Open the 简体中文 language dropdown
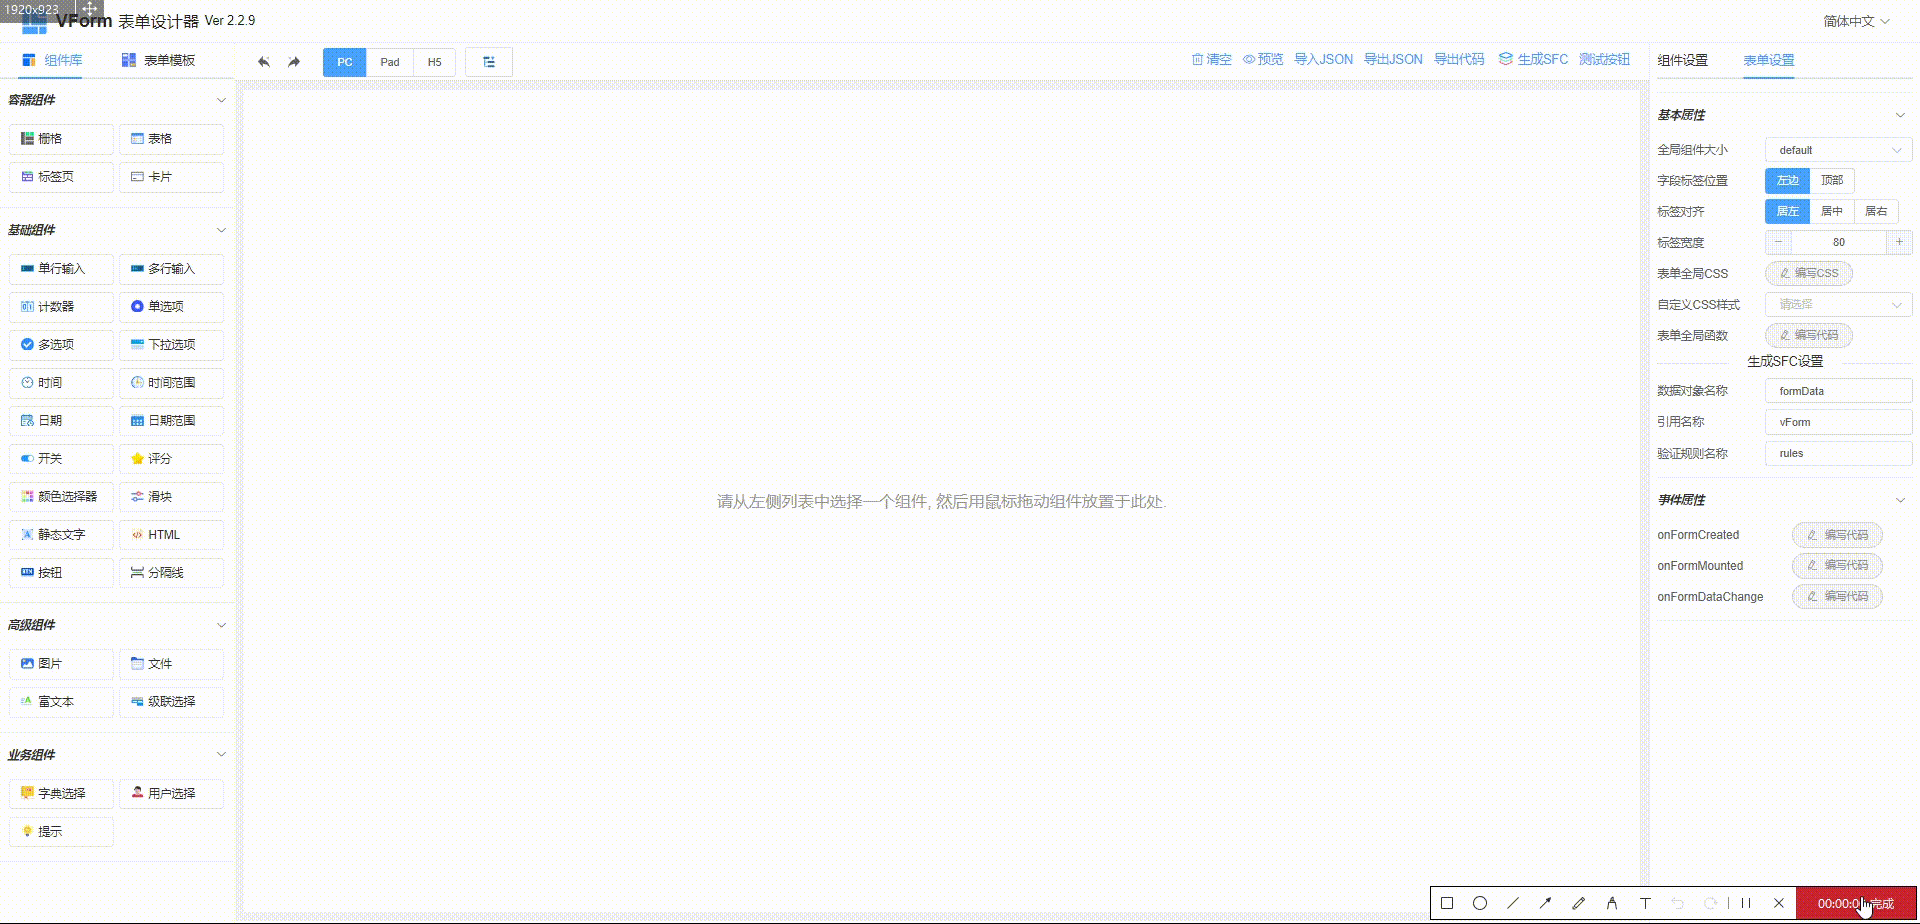 coord(1853,19)
